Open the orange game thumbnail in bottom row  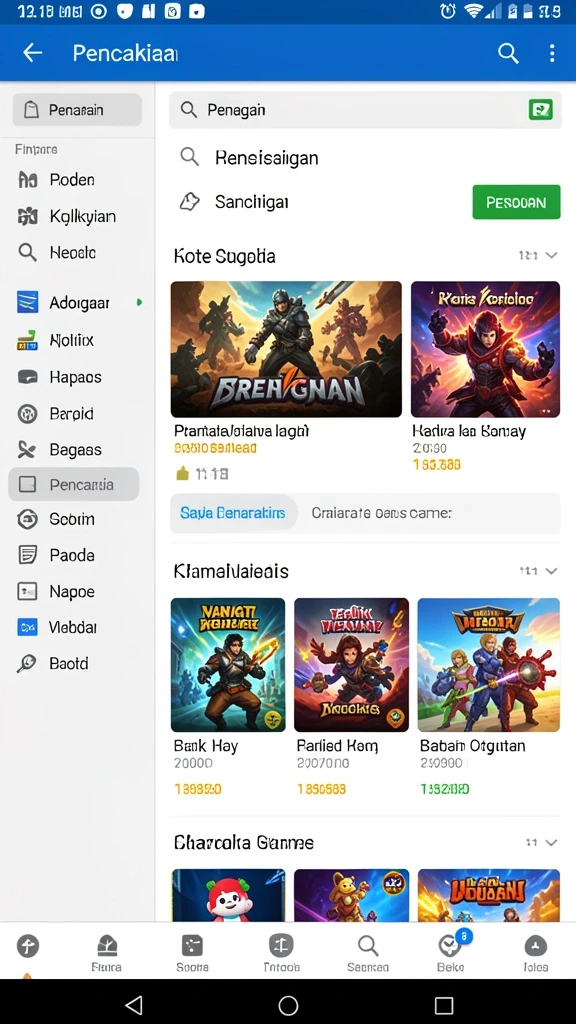click(488, 895)
